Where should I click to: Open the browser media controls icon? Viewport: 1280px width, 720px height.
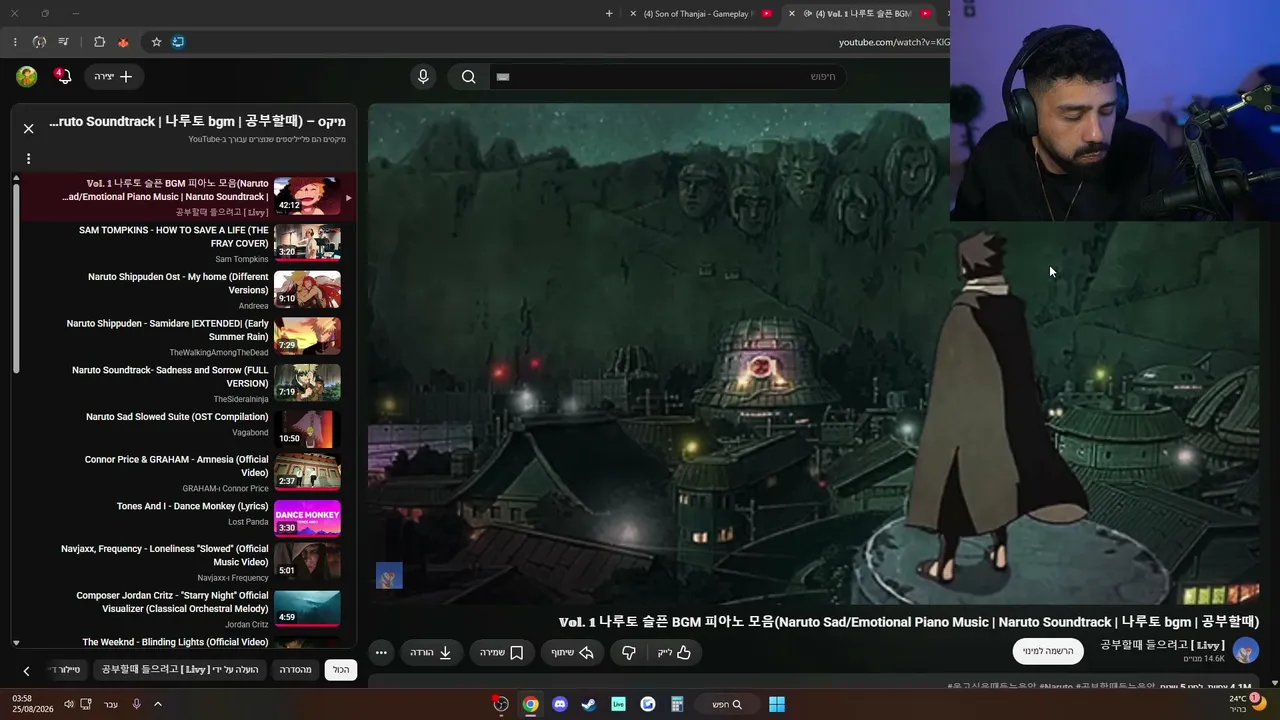pos(64,42)
